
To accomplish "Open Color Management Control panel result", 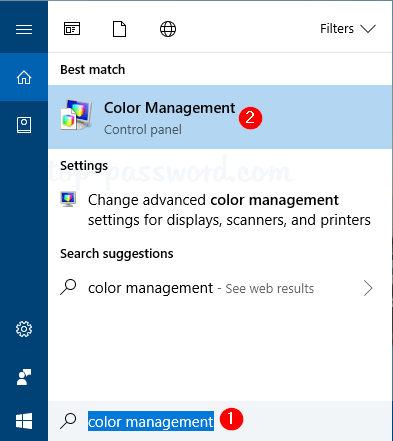I will [x=220, y=117].
